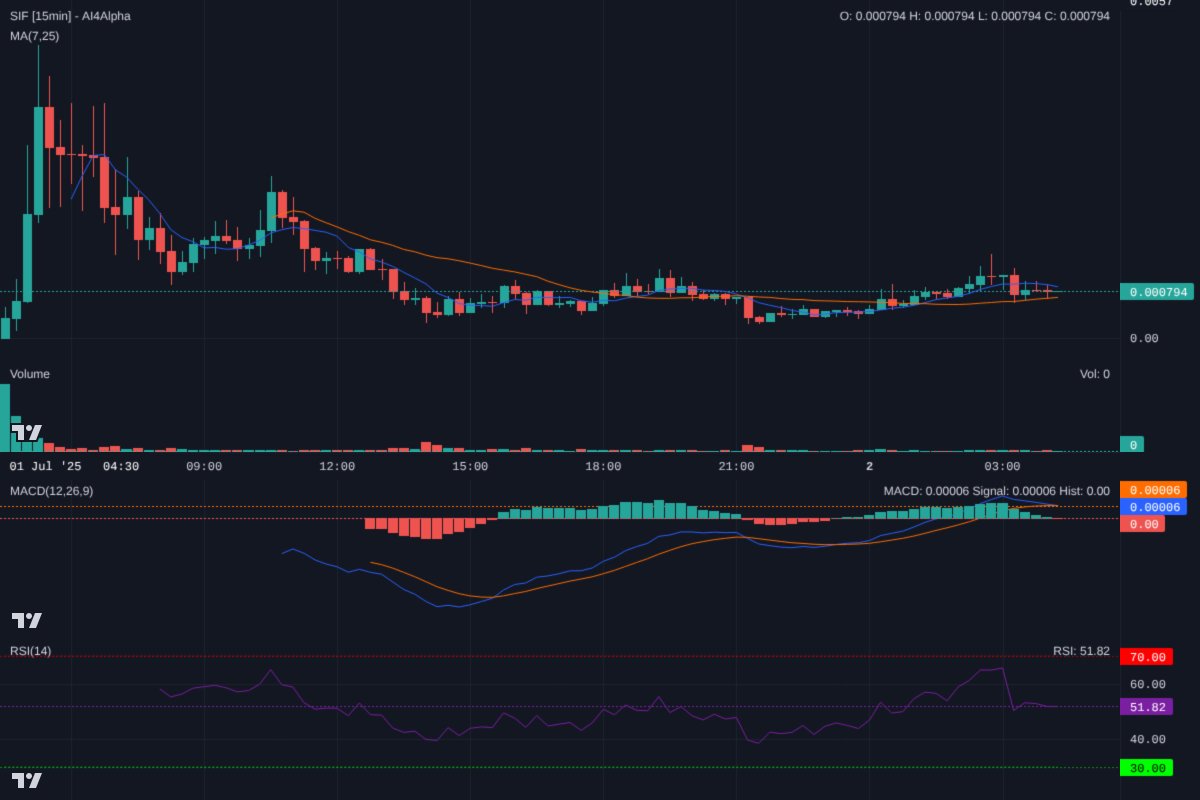
Task: Click the 21:00 time axis label
Action: pyautogui.click(x=736, y=466)
